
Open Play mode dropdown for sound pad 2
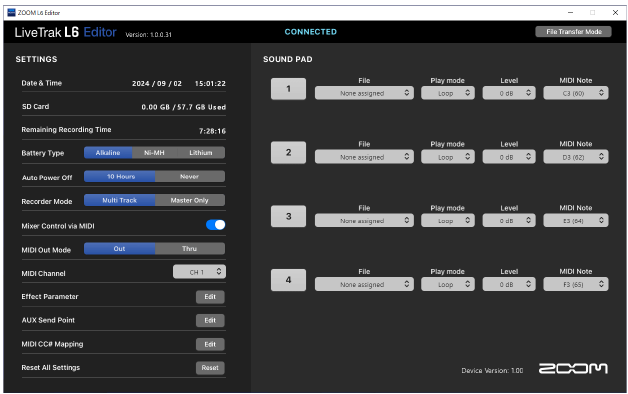(x=448, y=157)
